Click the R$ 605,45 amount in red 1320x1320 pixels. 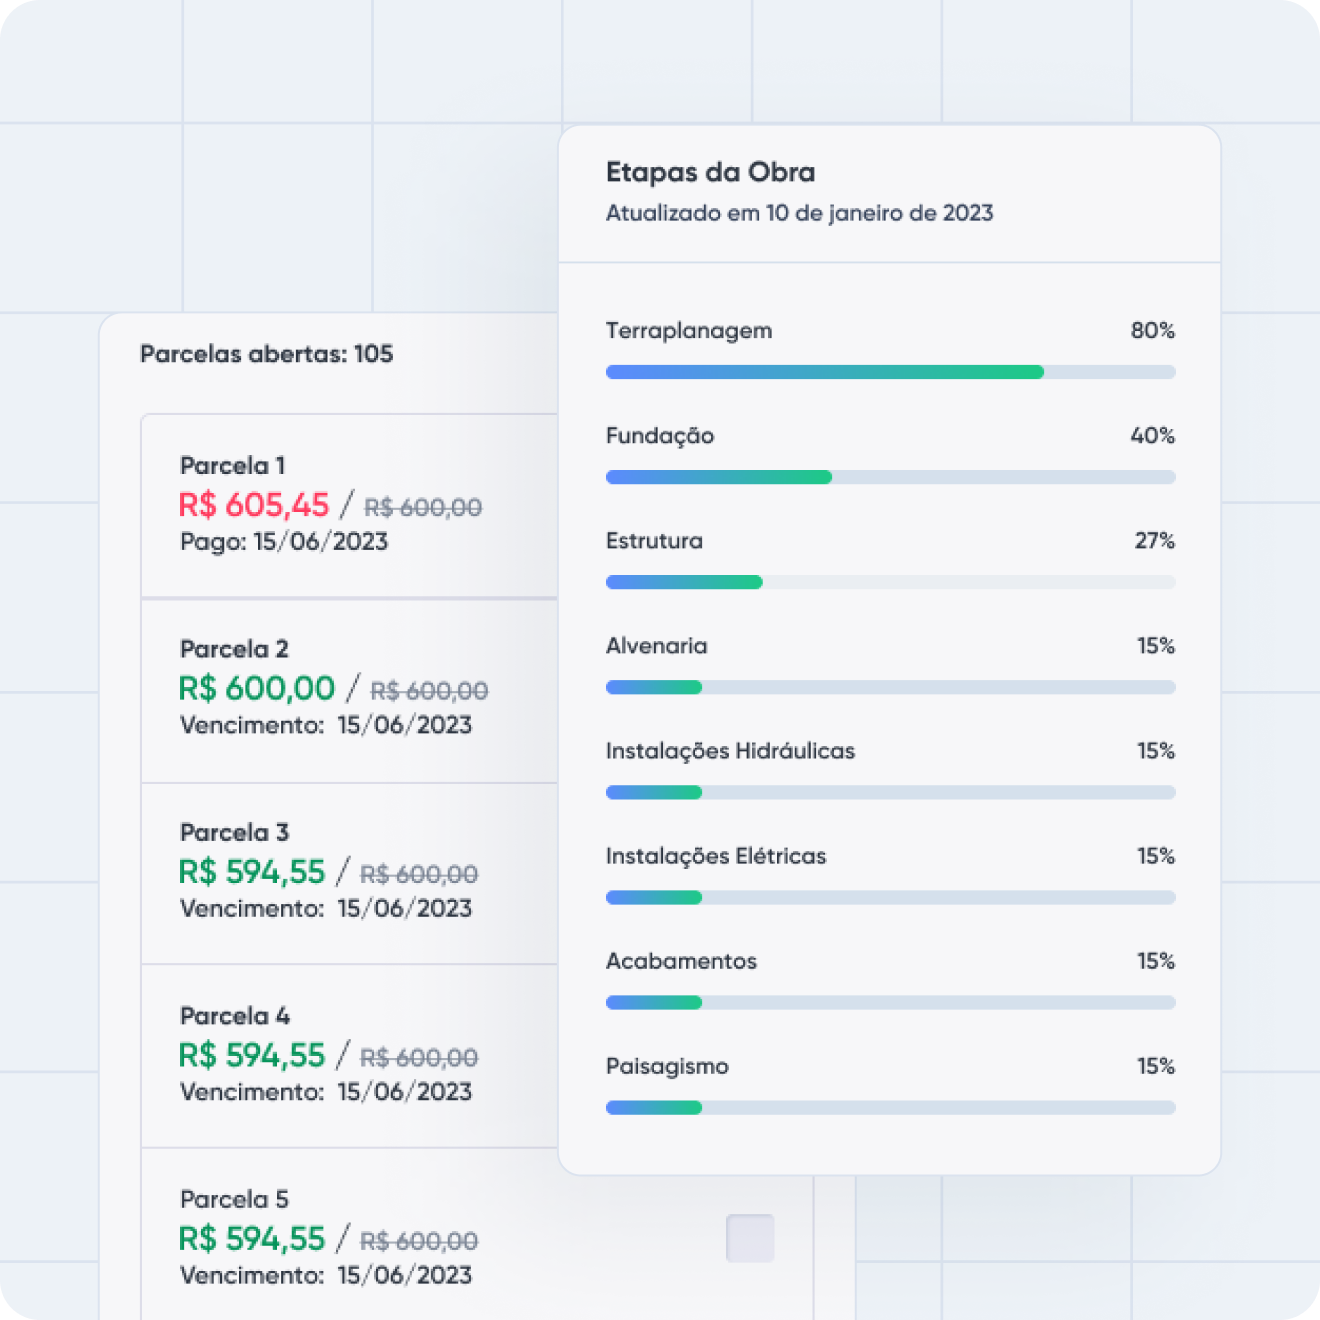(x=254, y=505)
